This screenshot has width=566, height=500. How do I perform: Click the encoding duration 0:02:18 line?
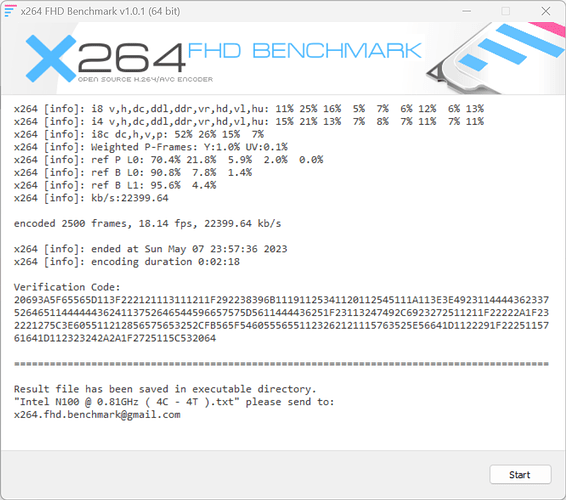(127, 262)
